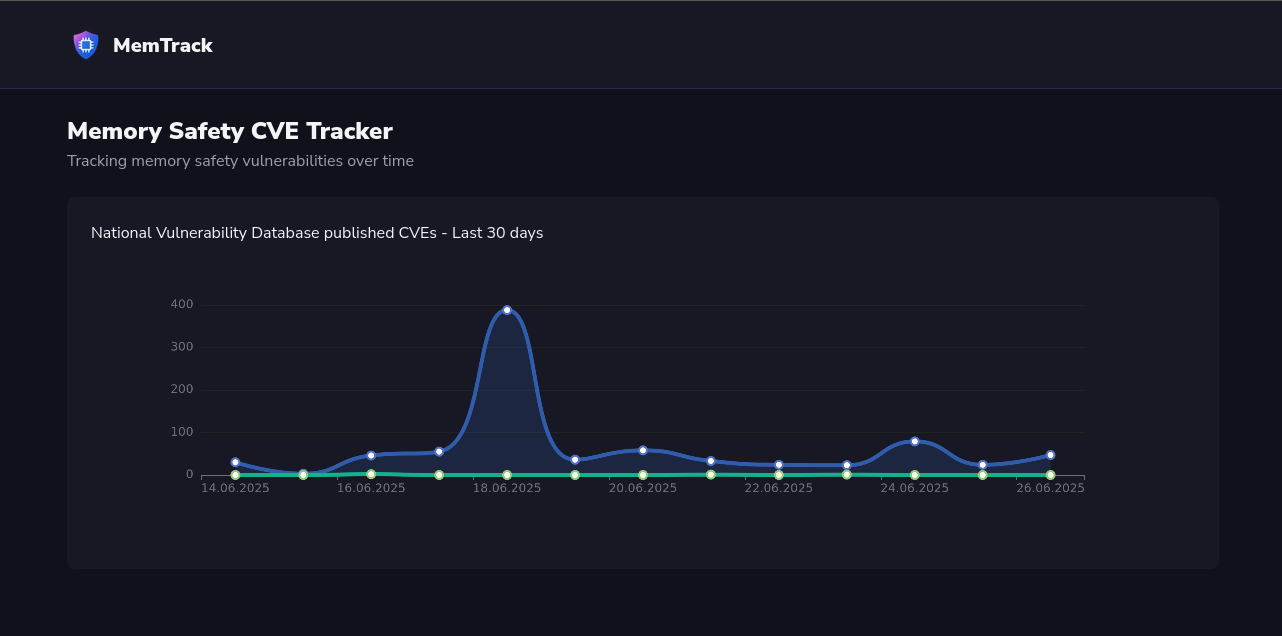Select the blue data point on 14.06.2025
The height and width of the screenshot is (636, 1282).
click(235, 463)
